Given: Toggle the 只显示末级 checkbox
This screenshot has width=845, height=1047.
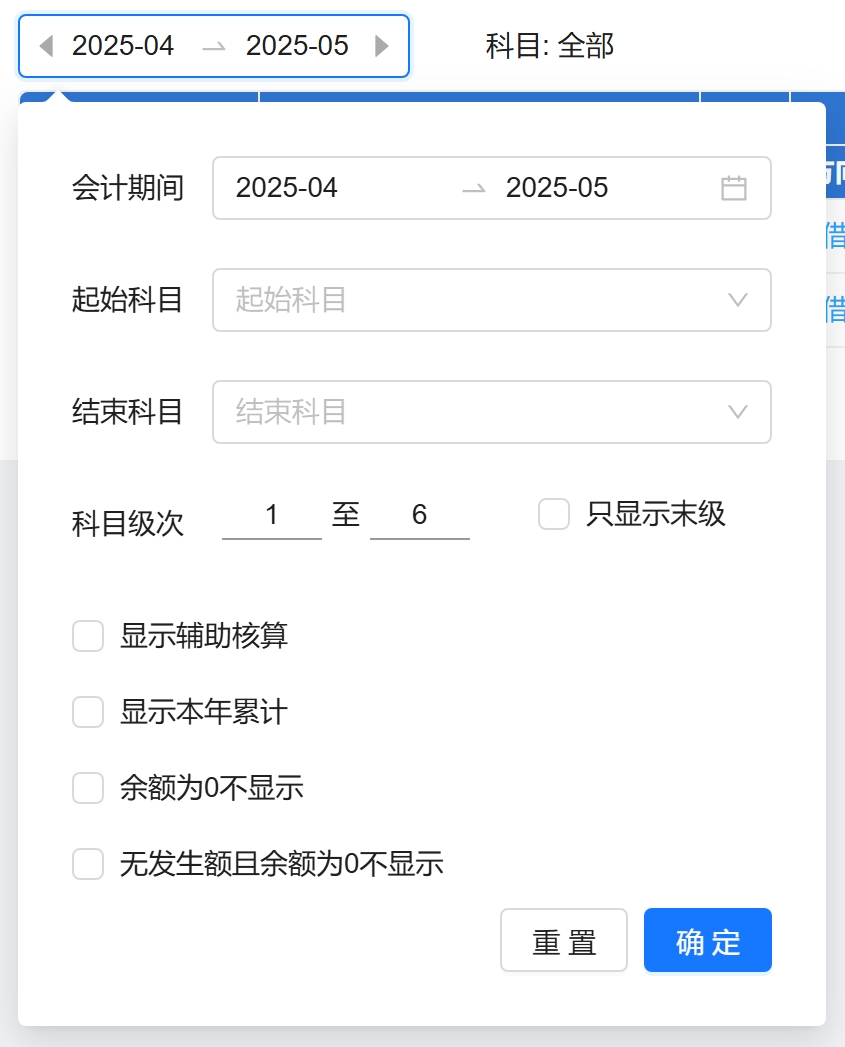Looking at the screenshot, I should [x=554, y=514].
